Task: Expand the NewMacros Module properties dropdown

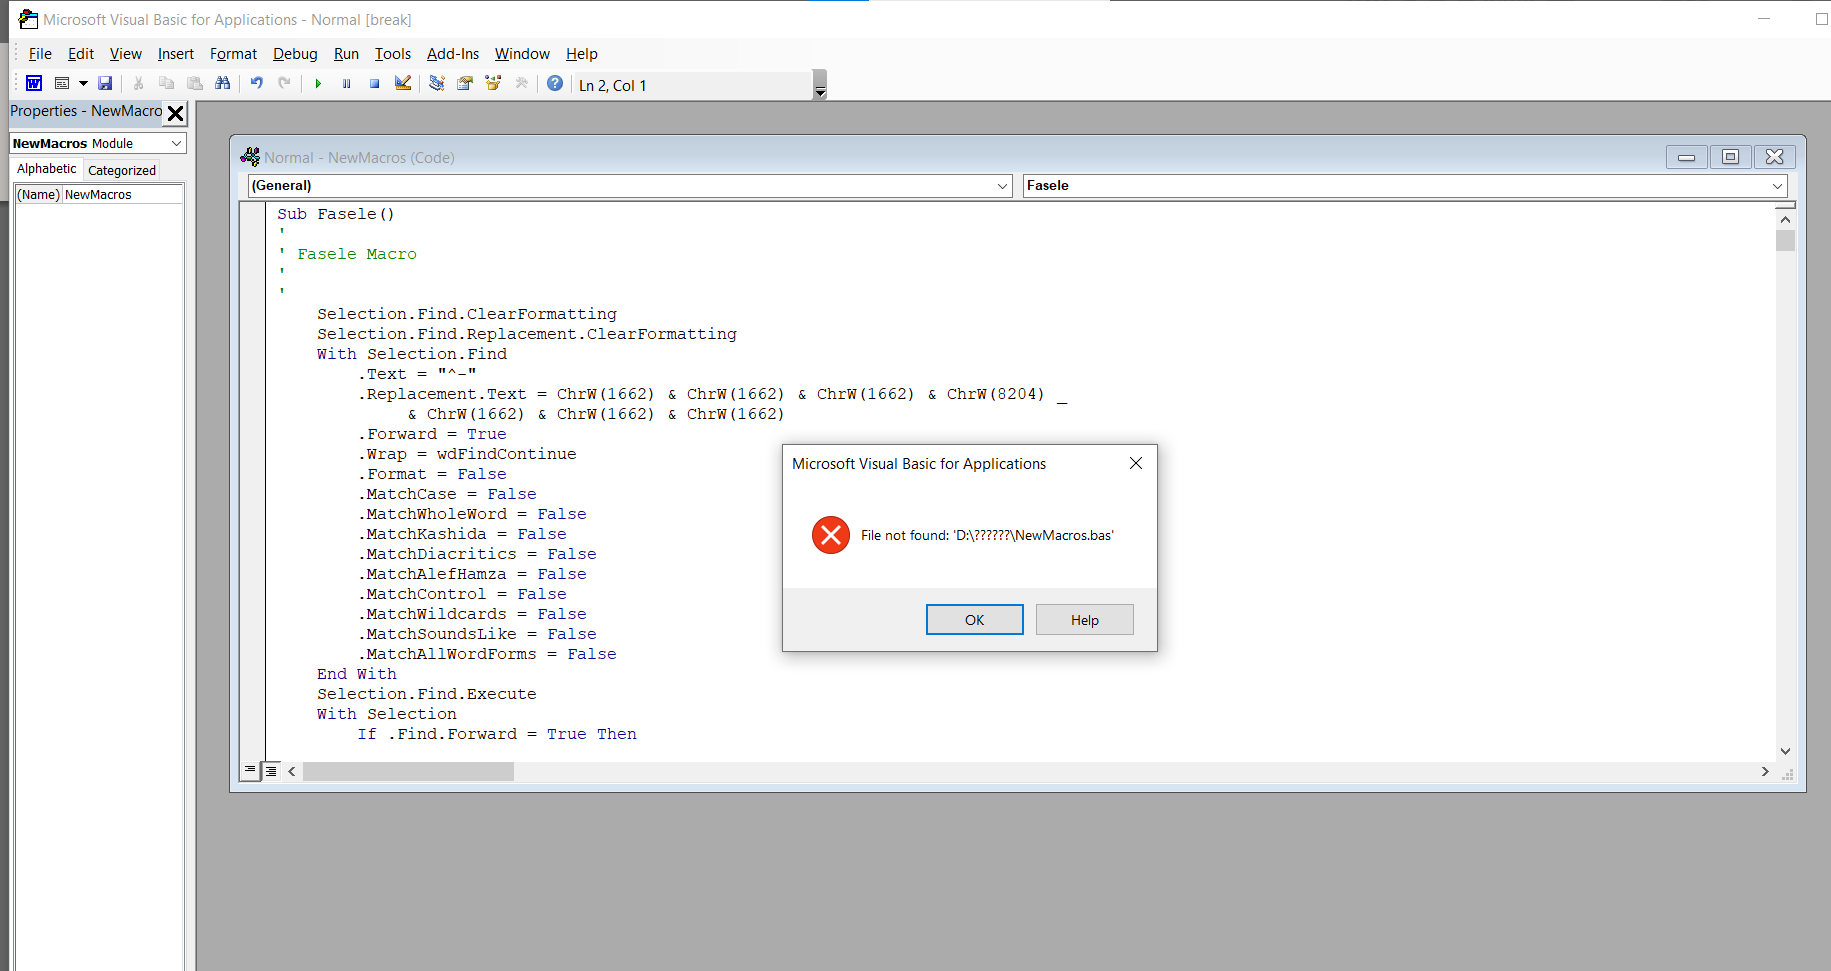Action: 177,144
